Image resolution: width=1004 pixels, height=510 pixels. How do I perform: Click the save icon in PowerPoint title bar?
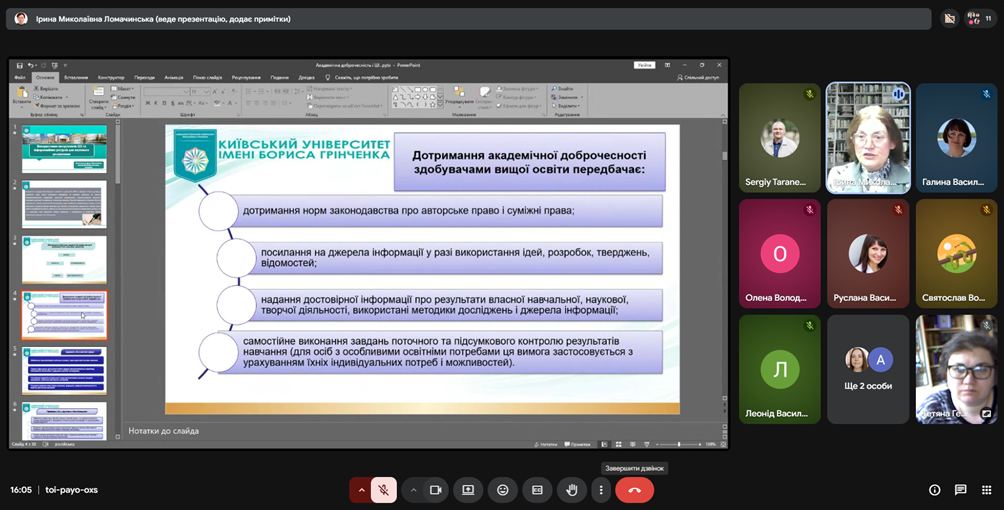[x=19, y=65]
